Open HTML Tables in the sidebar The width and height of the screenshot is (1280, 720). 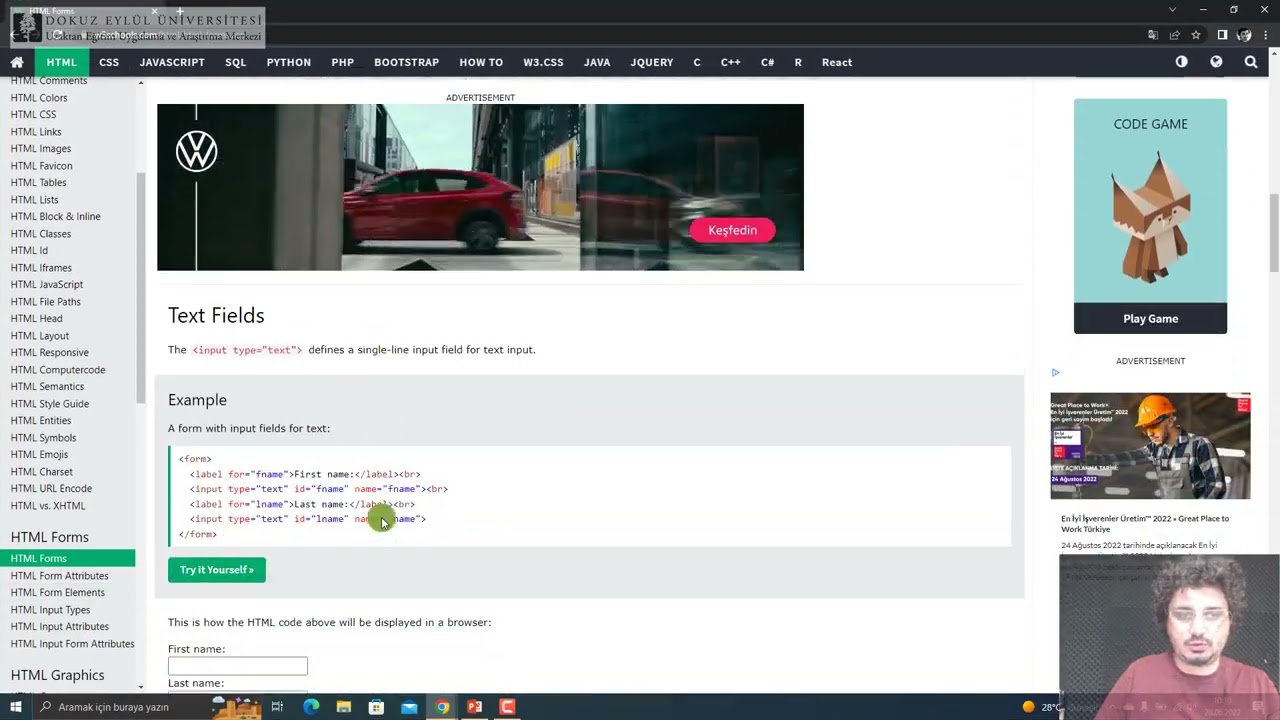pos(38,183)
